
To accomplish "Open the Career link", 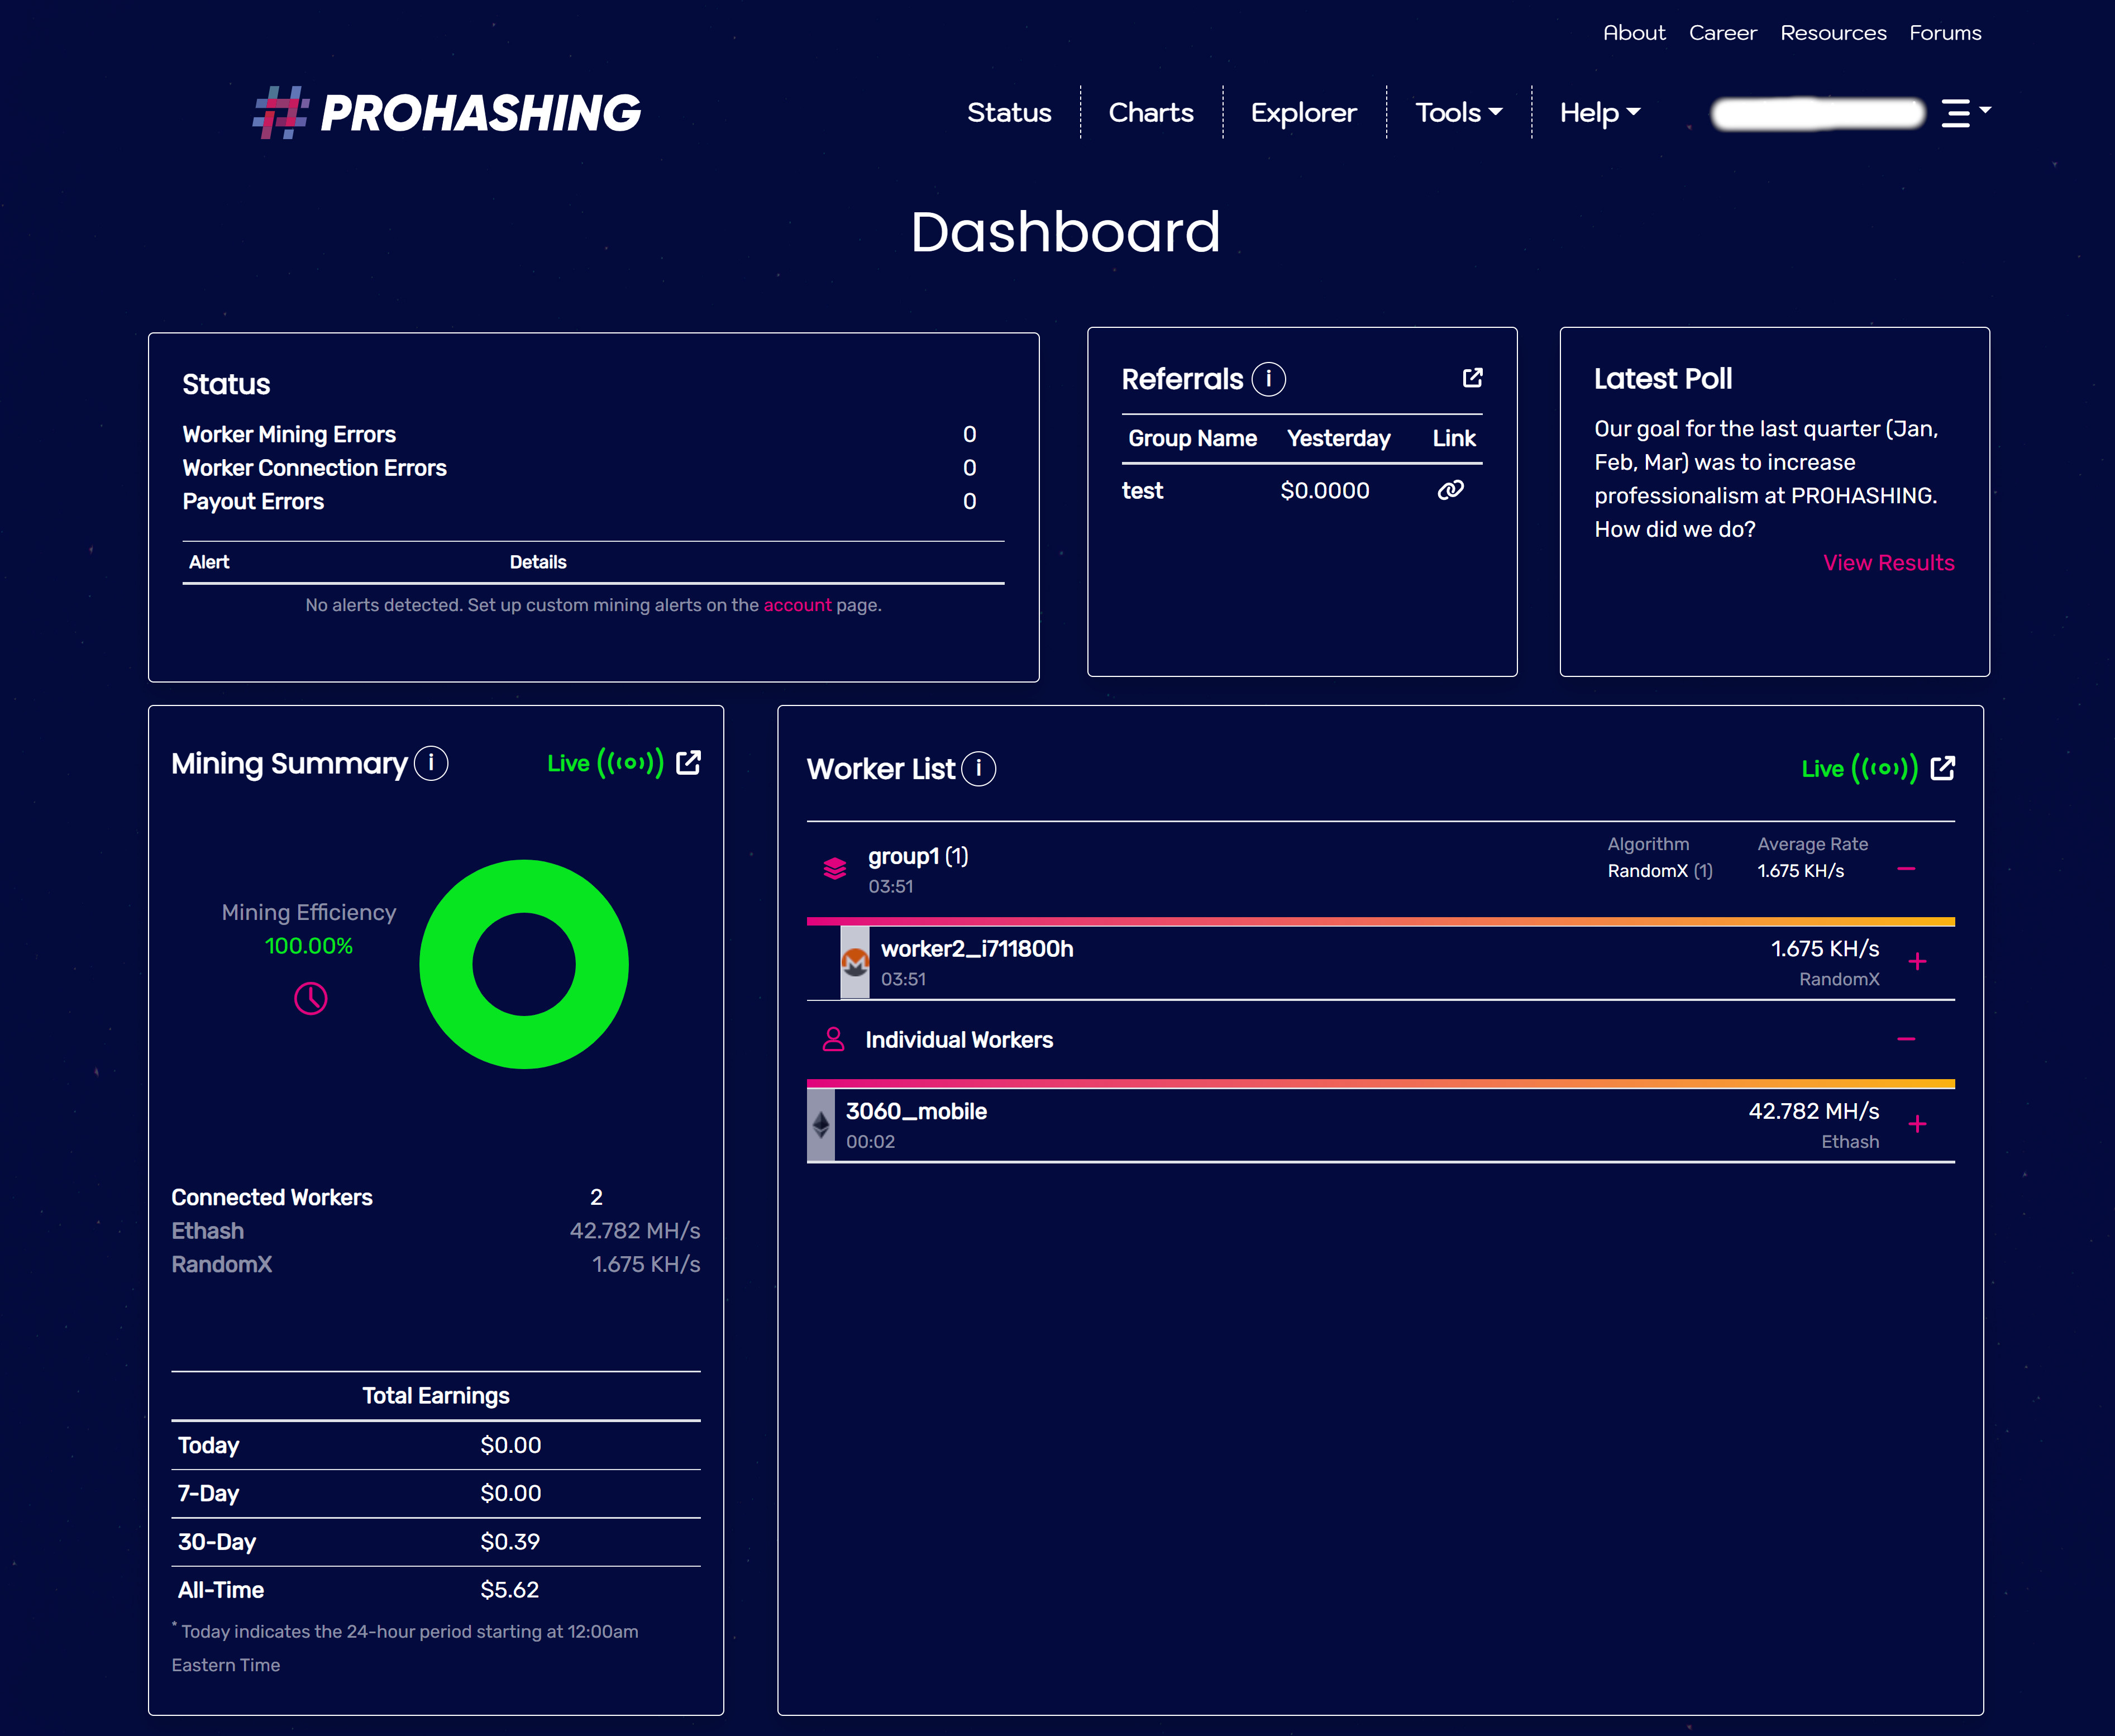I will tap(1722, 33).
